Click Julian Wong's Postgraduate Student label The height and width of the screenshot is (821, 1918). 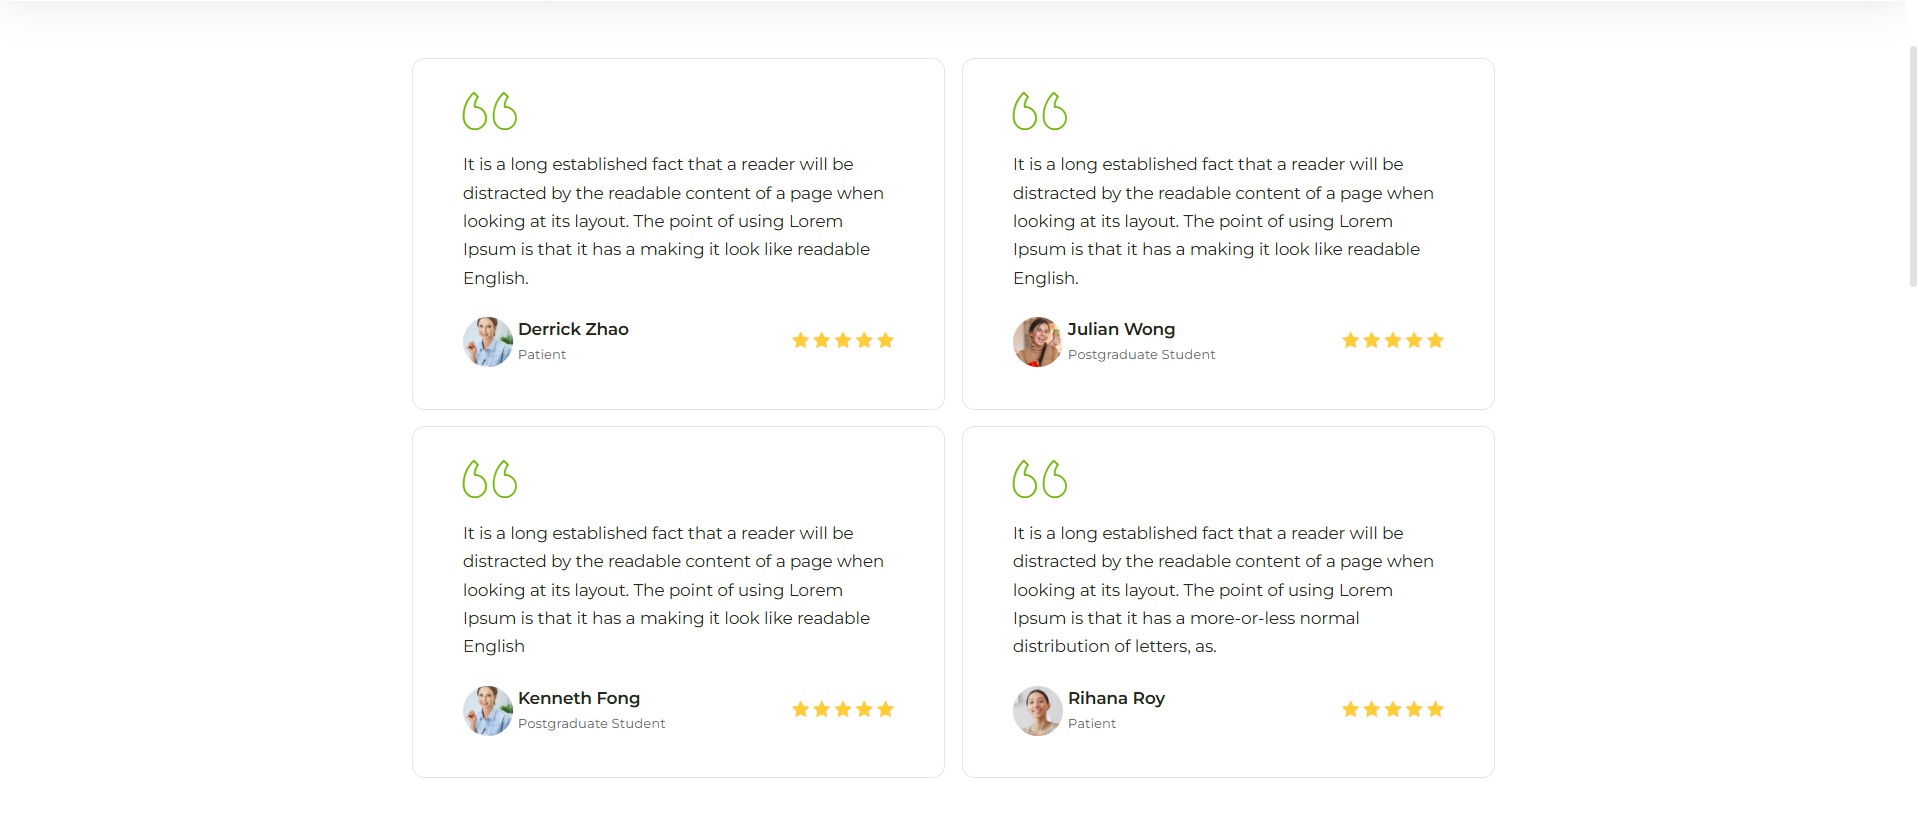[1141, 355]
